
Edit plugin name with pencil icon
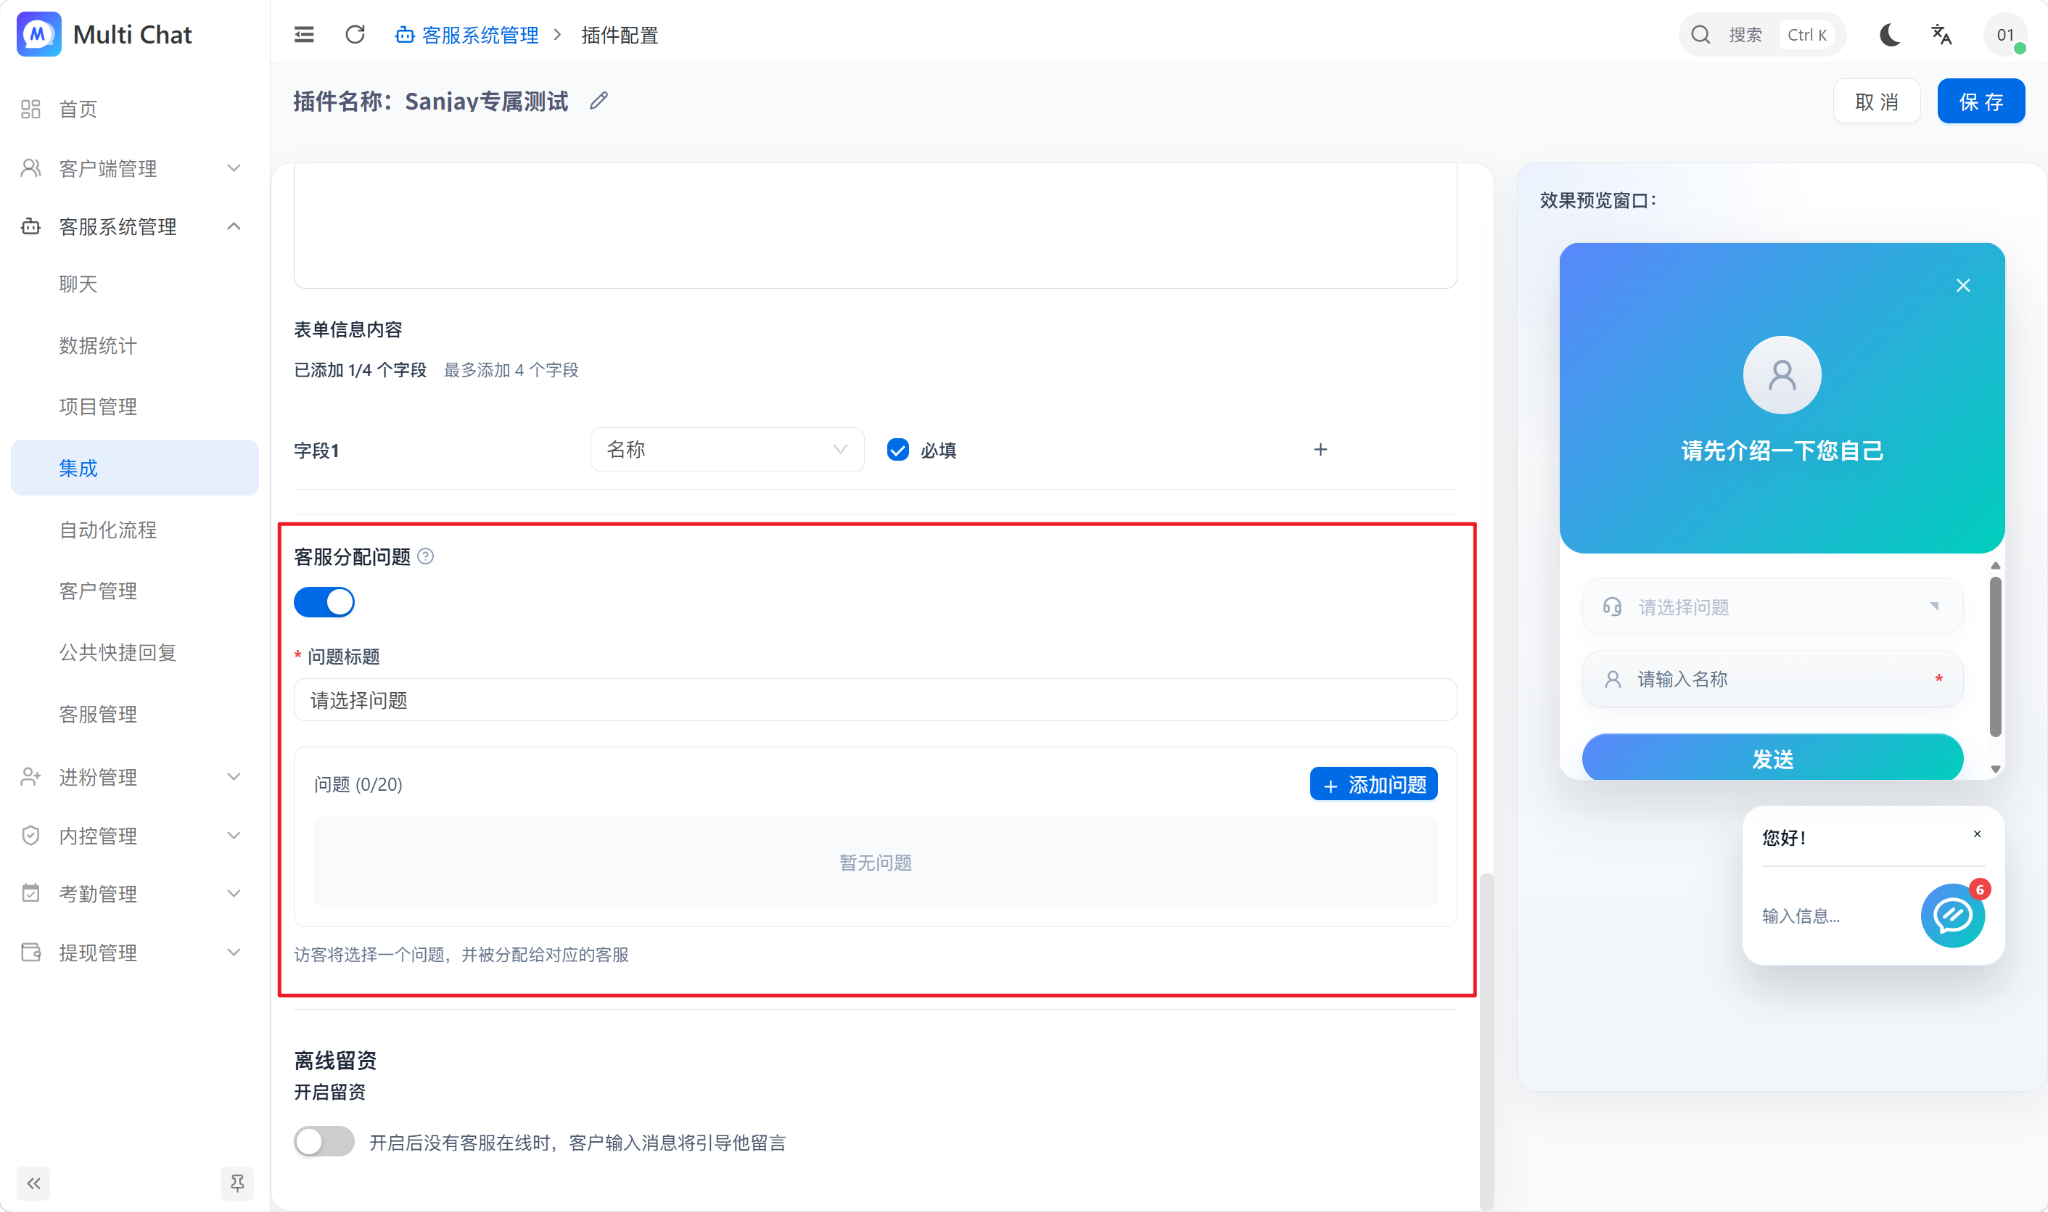[x=599, y=101]
